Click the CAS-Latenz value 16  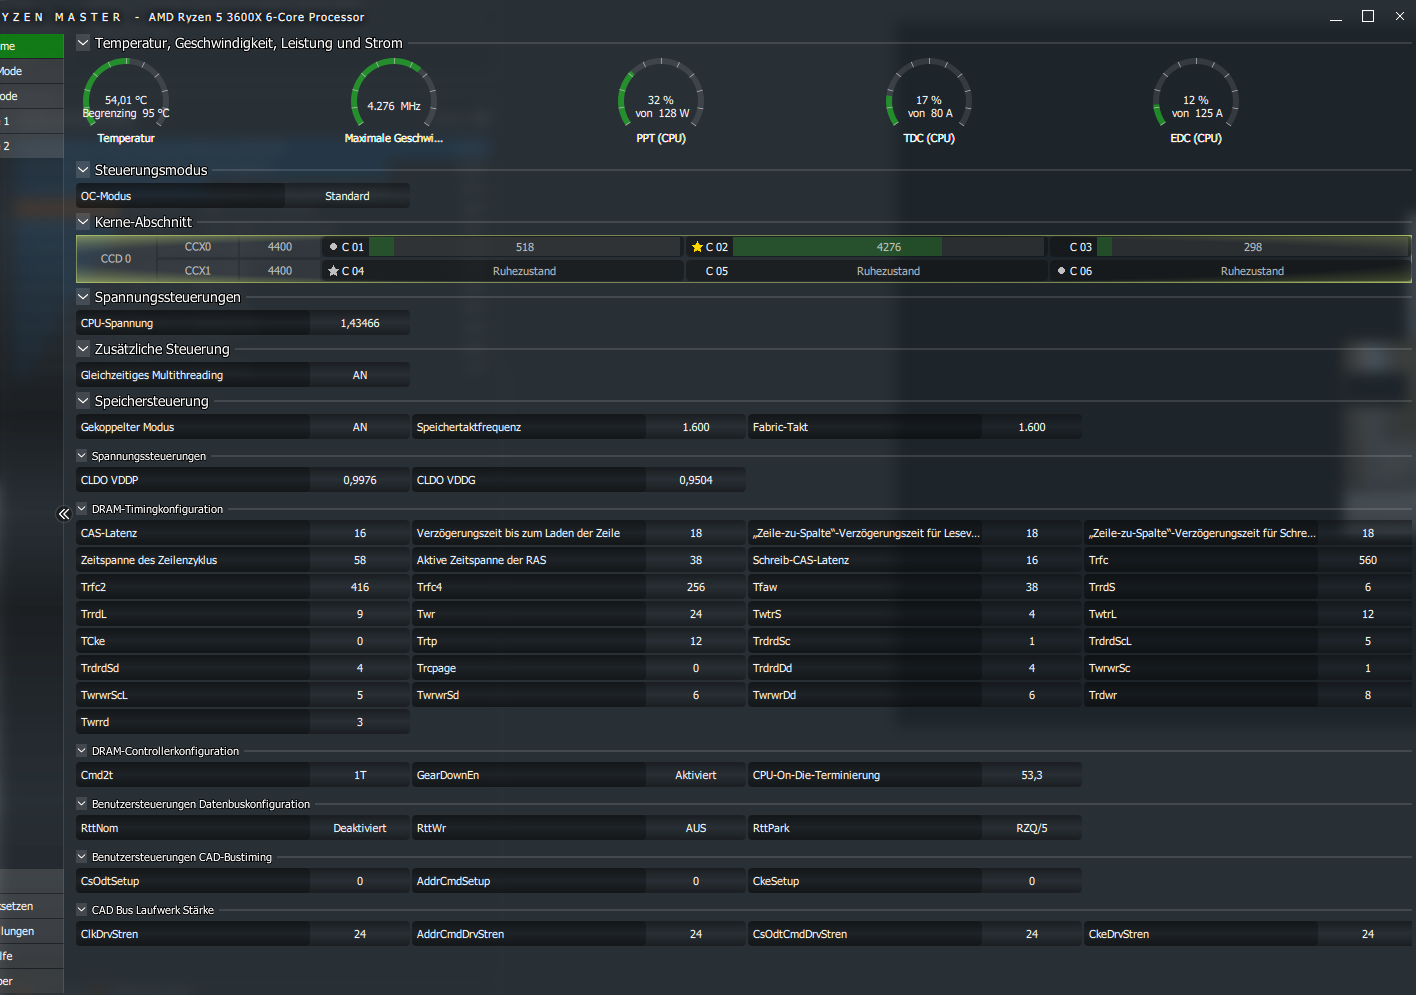(x=360, y=533)
